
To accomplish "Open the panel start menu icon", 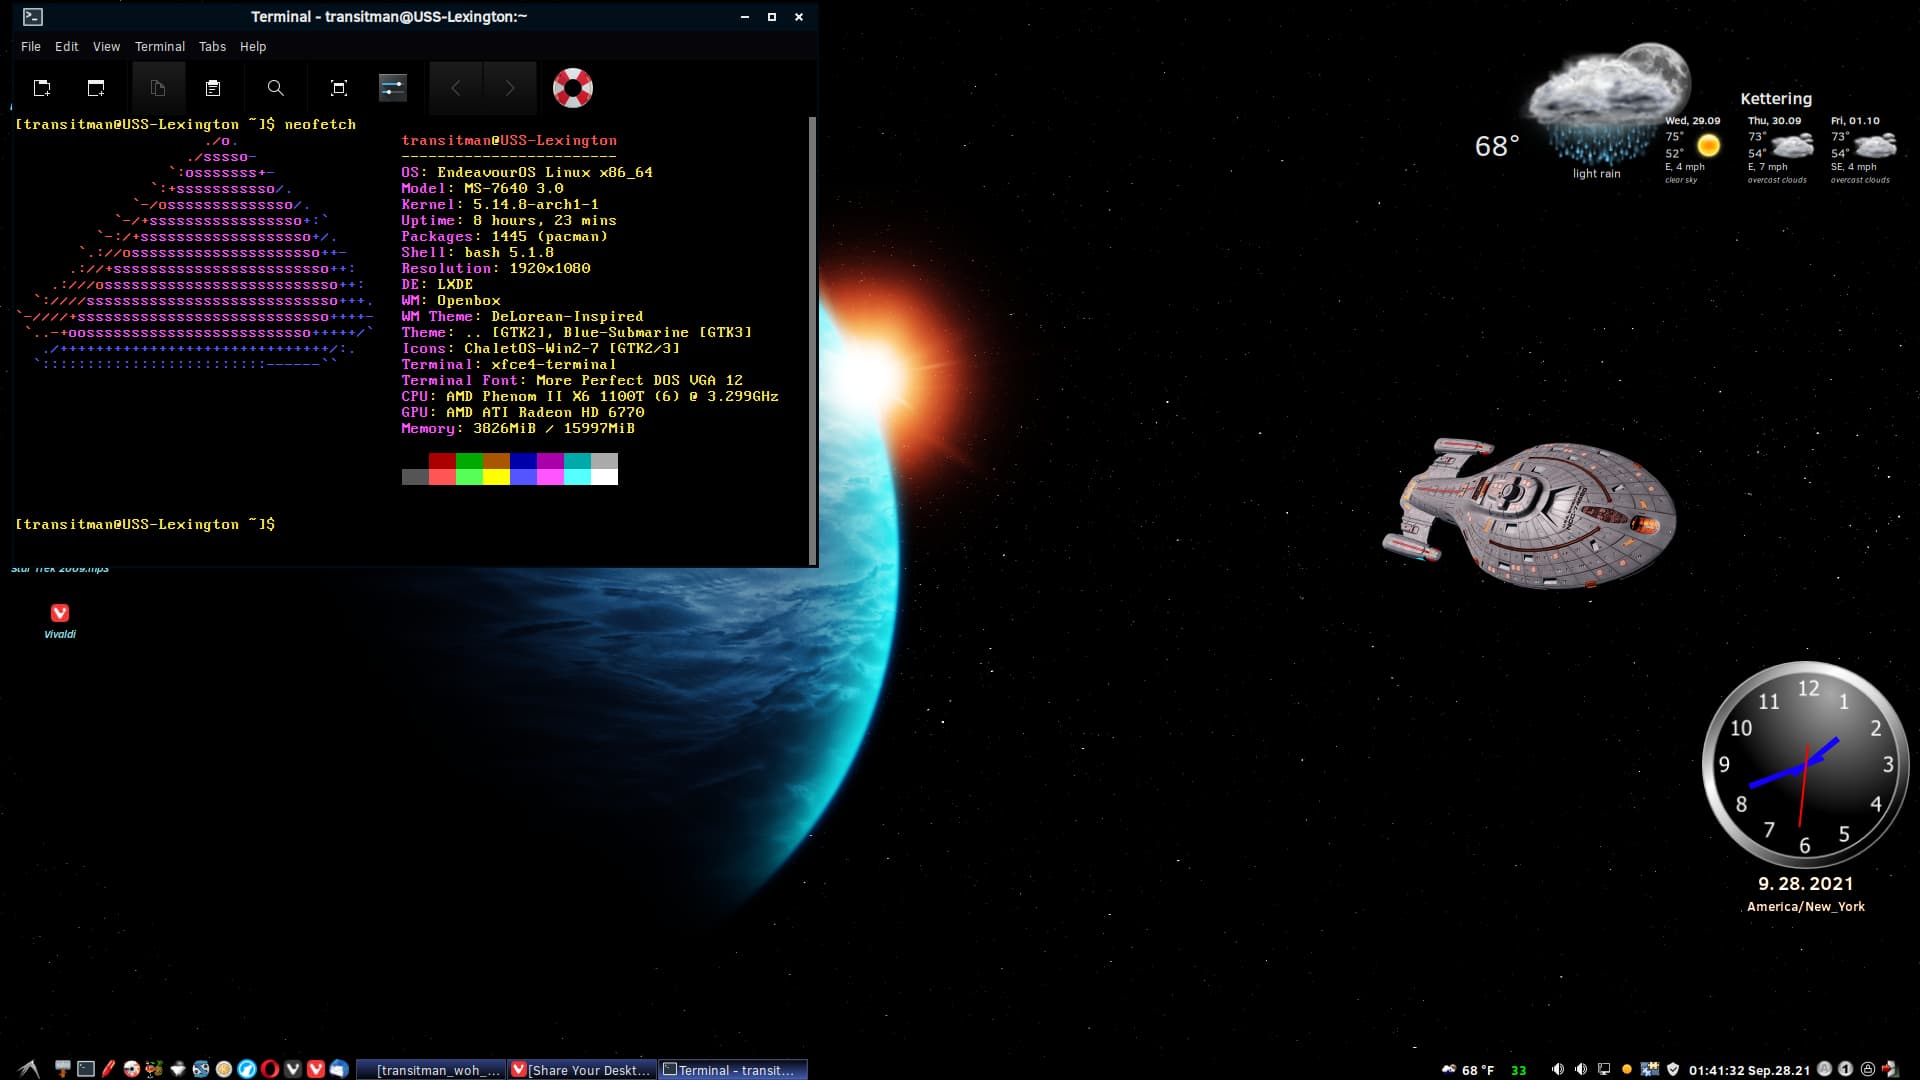I will click(x=28, y=1069).
